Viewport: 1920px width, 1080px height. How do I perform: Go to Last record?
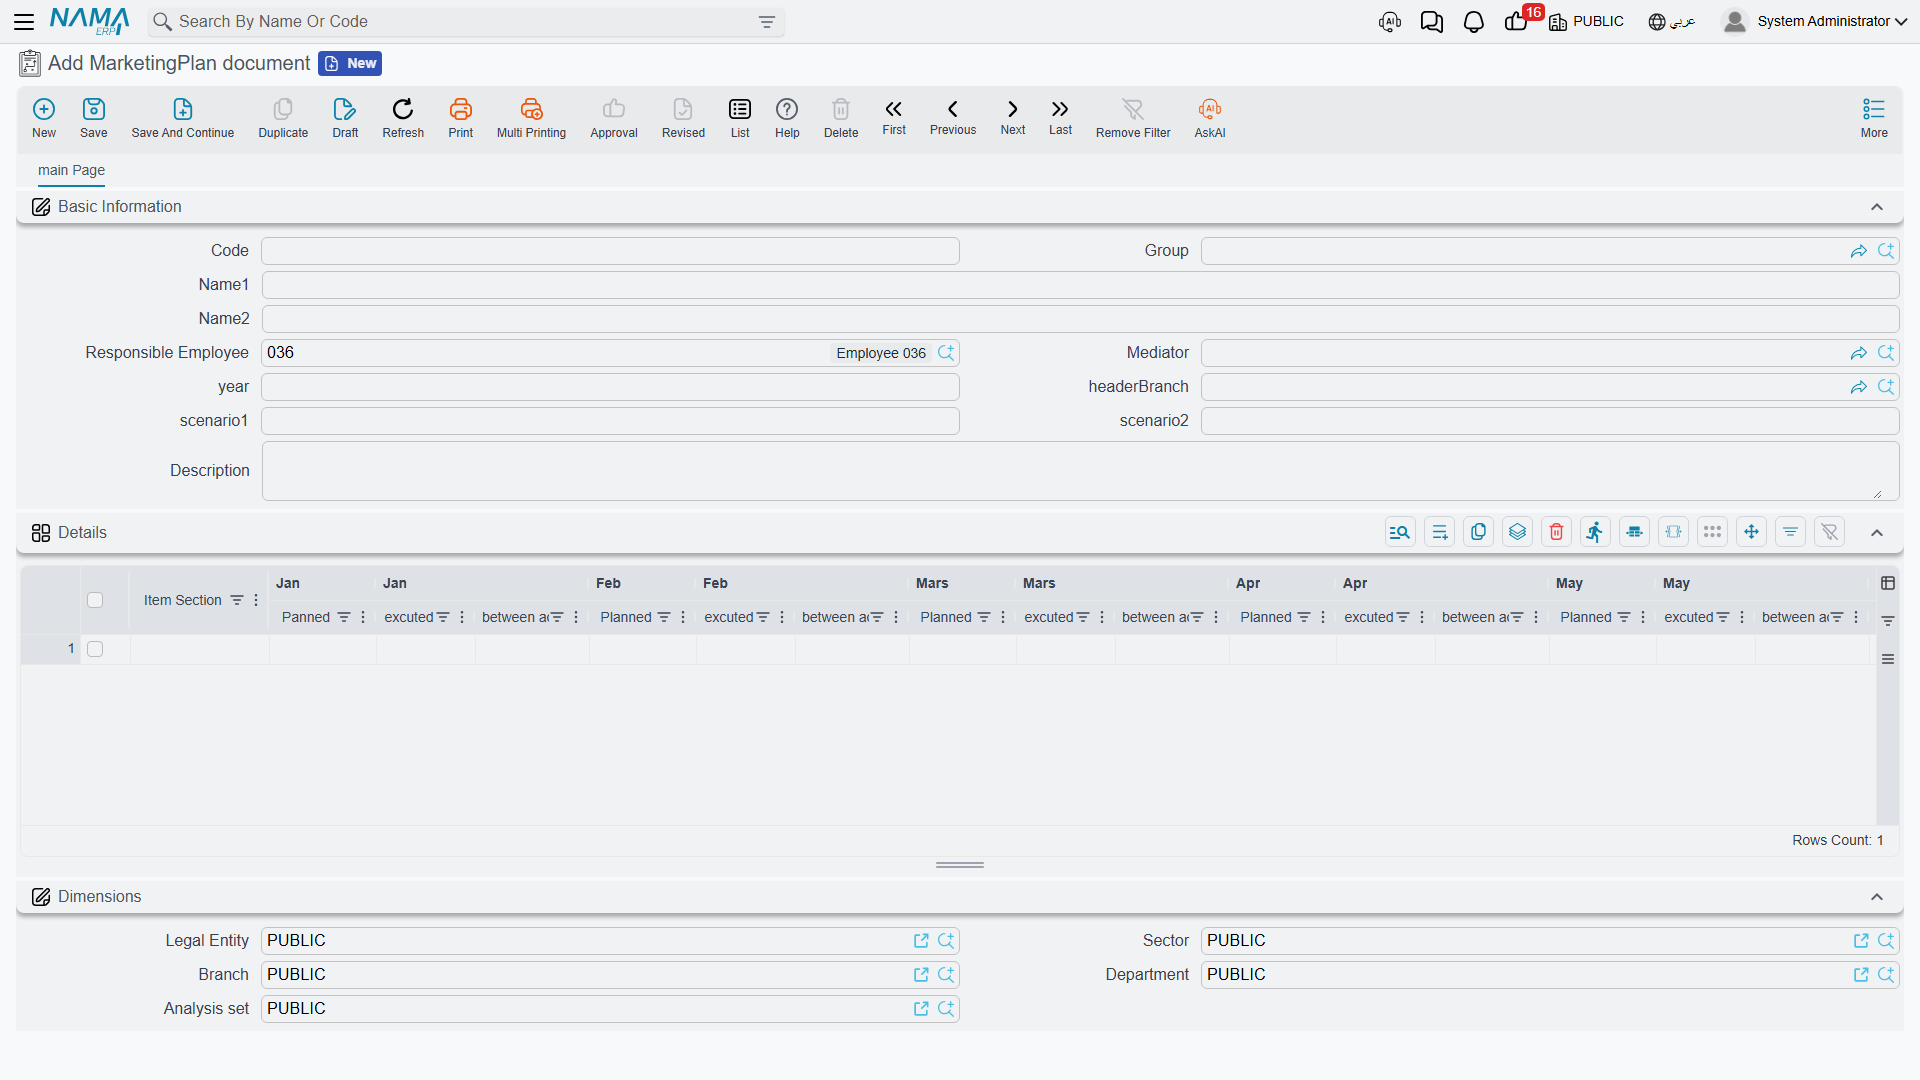point(1060,109)
